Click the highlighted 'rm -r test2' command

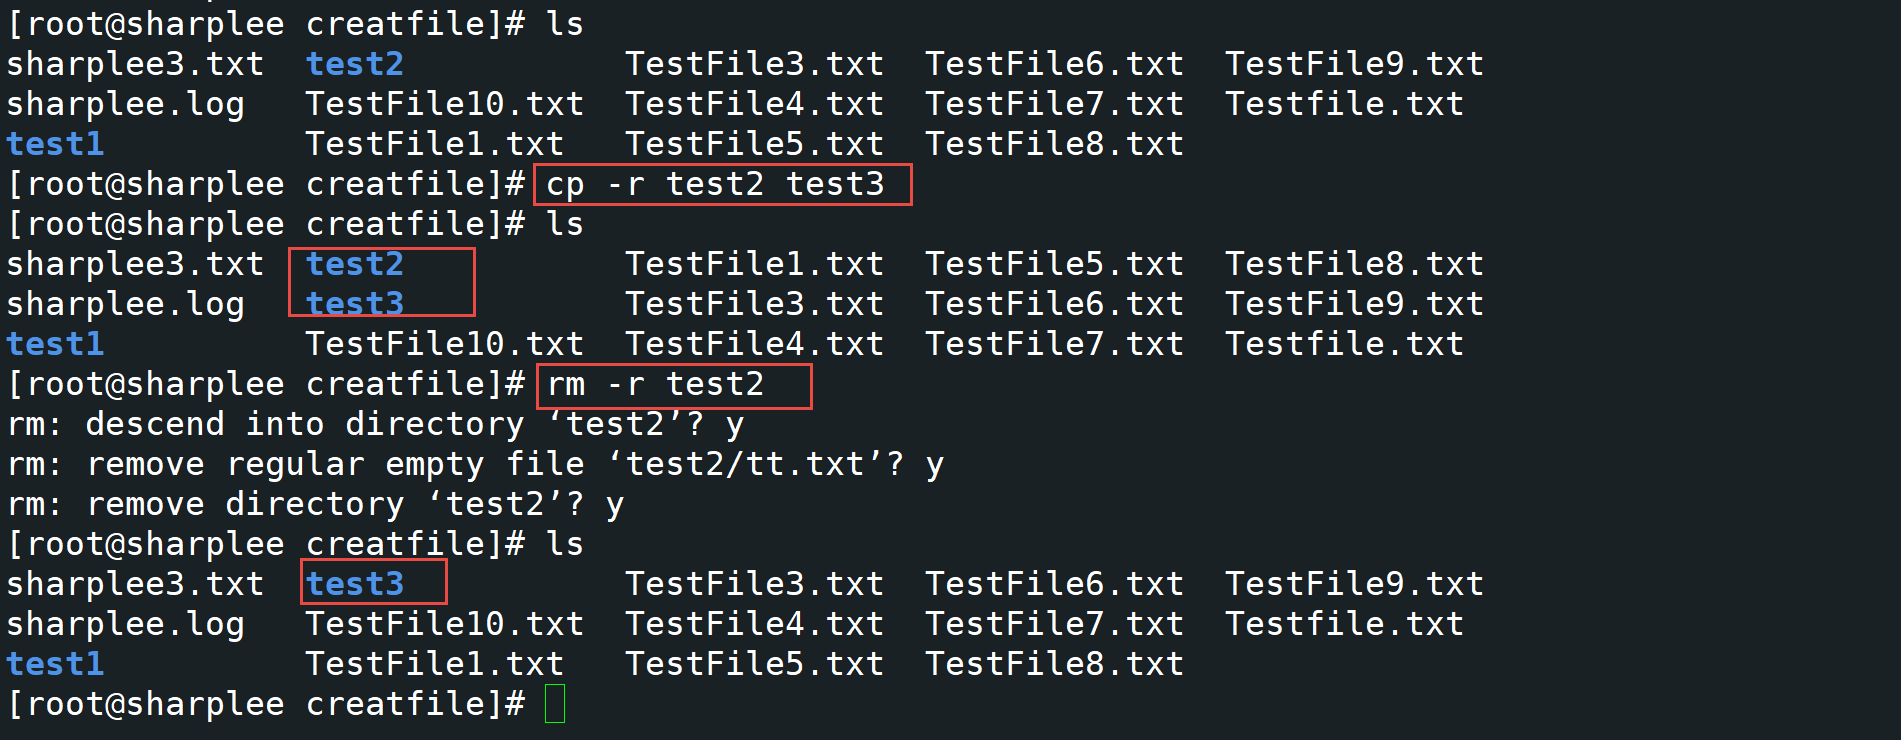point(655,384)
